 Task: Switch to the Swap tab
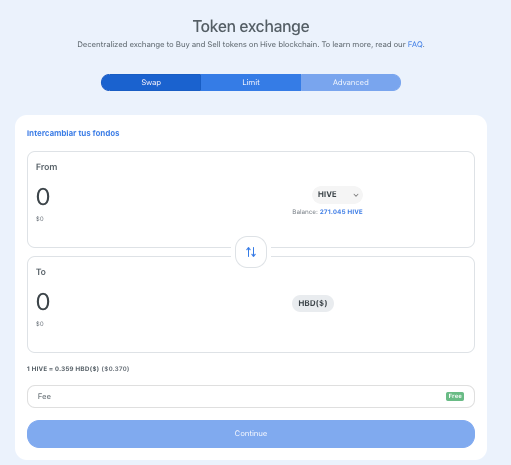151,82
